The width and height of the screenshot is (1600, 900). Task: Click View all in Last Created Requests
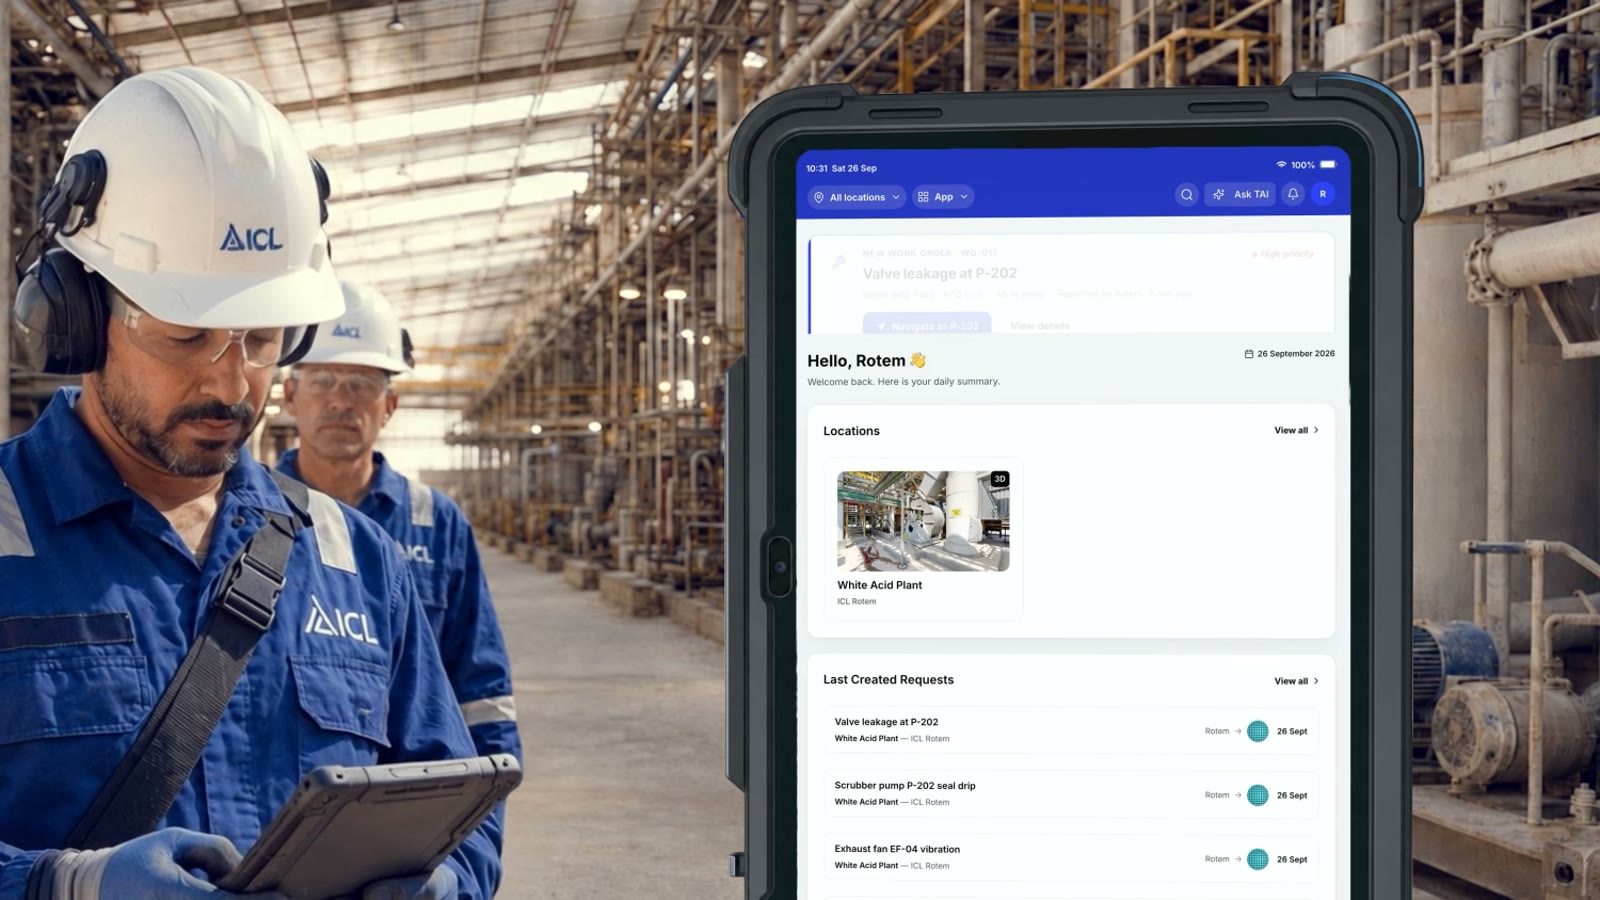(x=1296, y=681)
